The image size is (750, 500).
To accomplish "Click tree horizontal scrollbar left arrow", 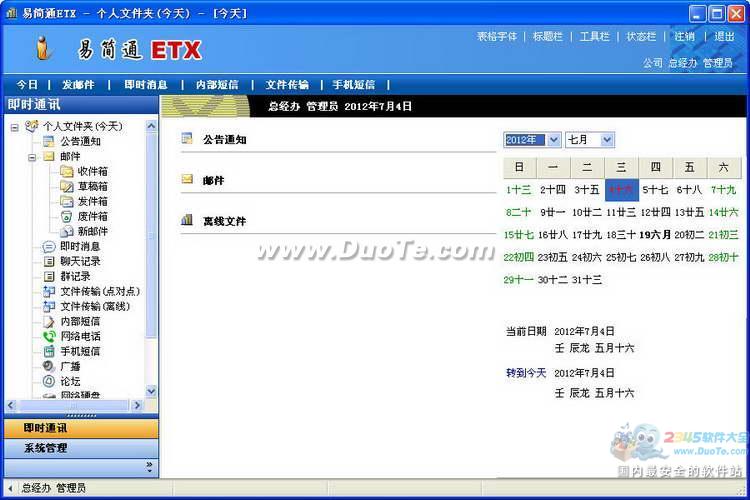I will [x=11, y=405].
